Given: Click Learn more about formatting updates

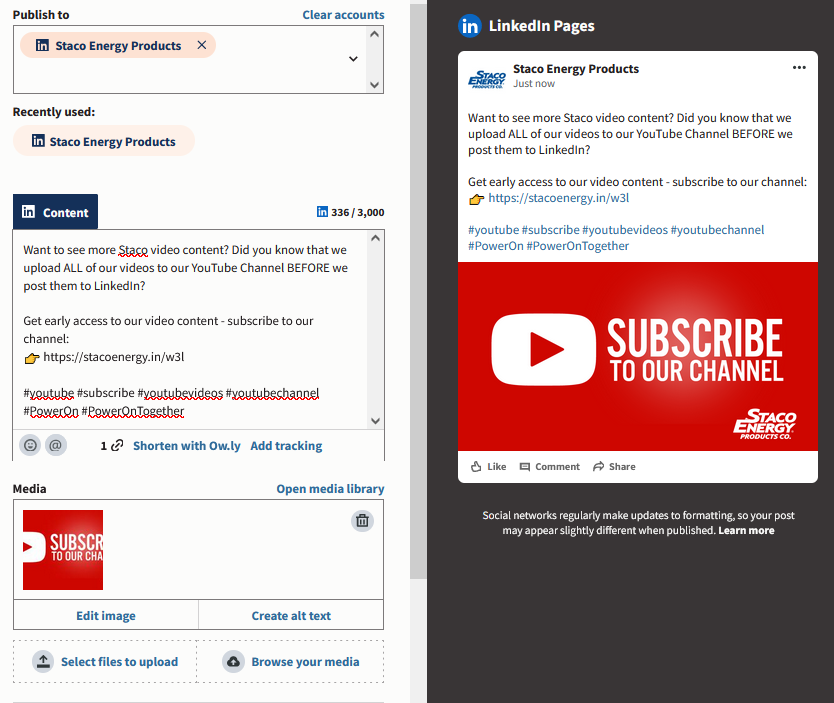Looking at the screenshot, I should 746,530.
